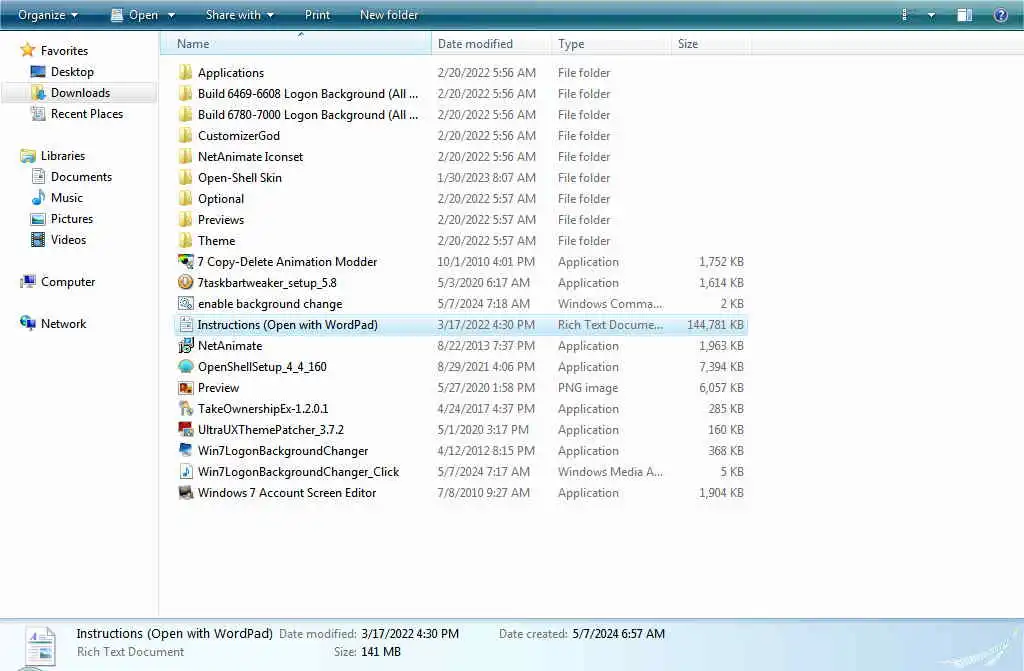Click the OpenShellSetup_4_4_160 icon
The width and height of the screenshot is (1024, 671).
[185, 366]
